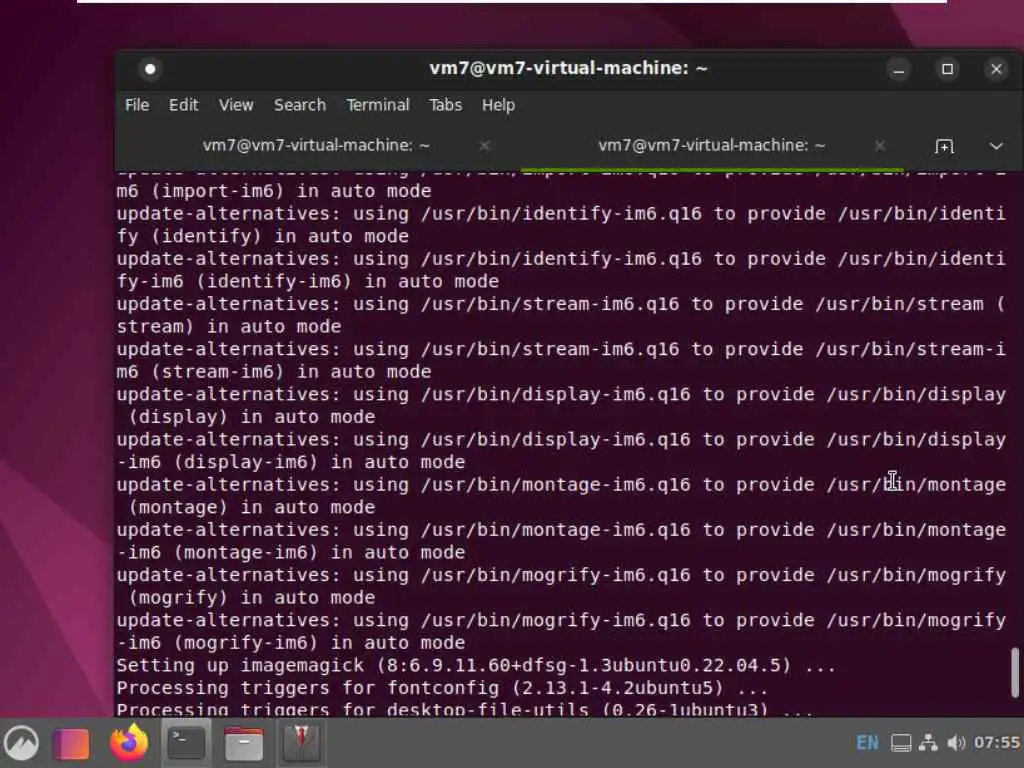Screen dimensions: 1024x768
Task: Click the 'Setting up imagemagick' output line
Action: [475, 665]
